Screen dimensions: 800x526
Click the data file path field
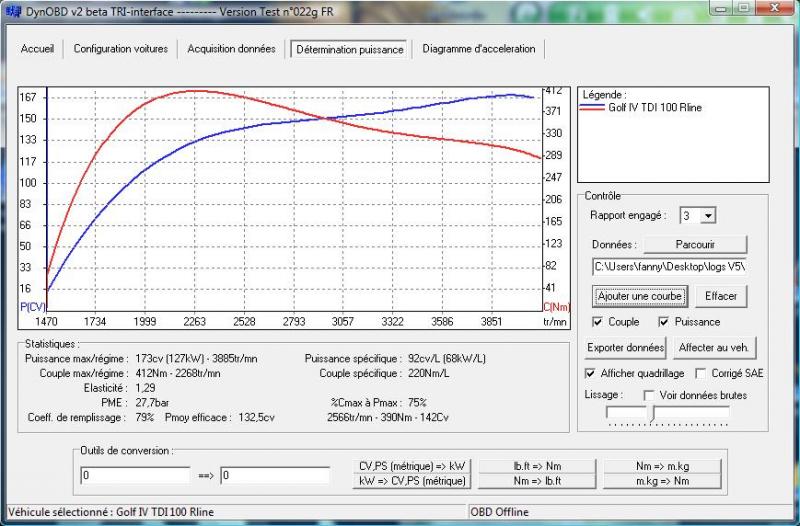pyautogui.click(x=669, y=267)
